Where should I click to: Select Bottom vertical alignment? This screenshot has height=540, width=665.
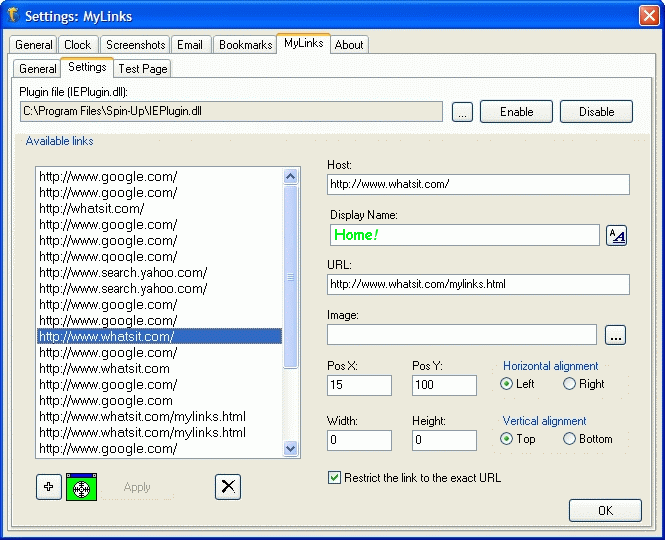coord(570,439)
